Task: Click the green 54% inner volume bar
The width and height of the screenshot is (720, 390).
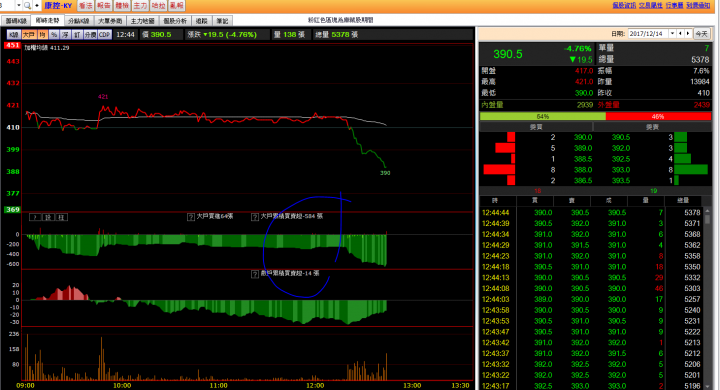Action: pos(543,117)
